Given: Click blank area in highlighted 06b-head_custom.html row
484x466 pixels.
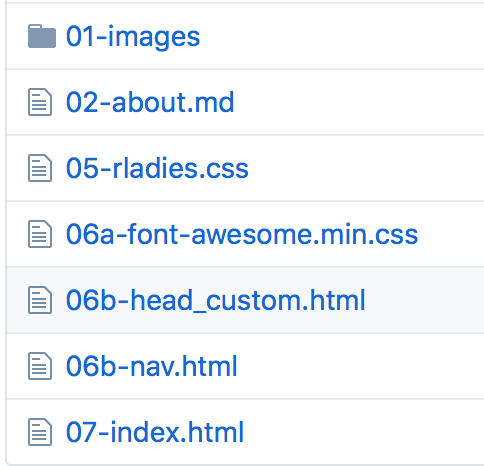Looking at the screenshot, I should 425,300.
